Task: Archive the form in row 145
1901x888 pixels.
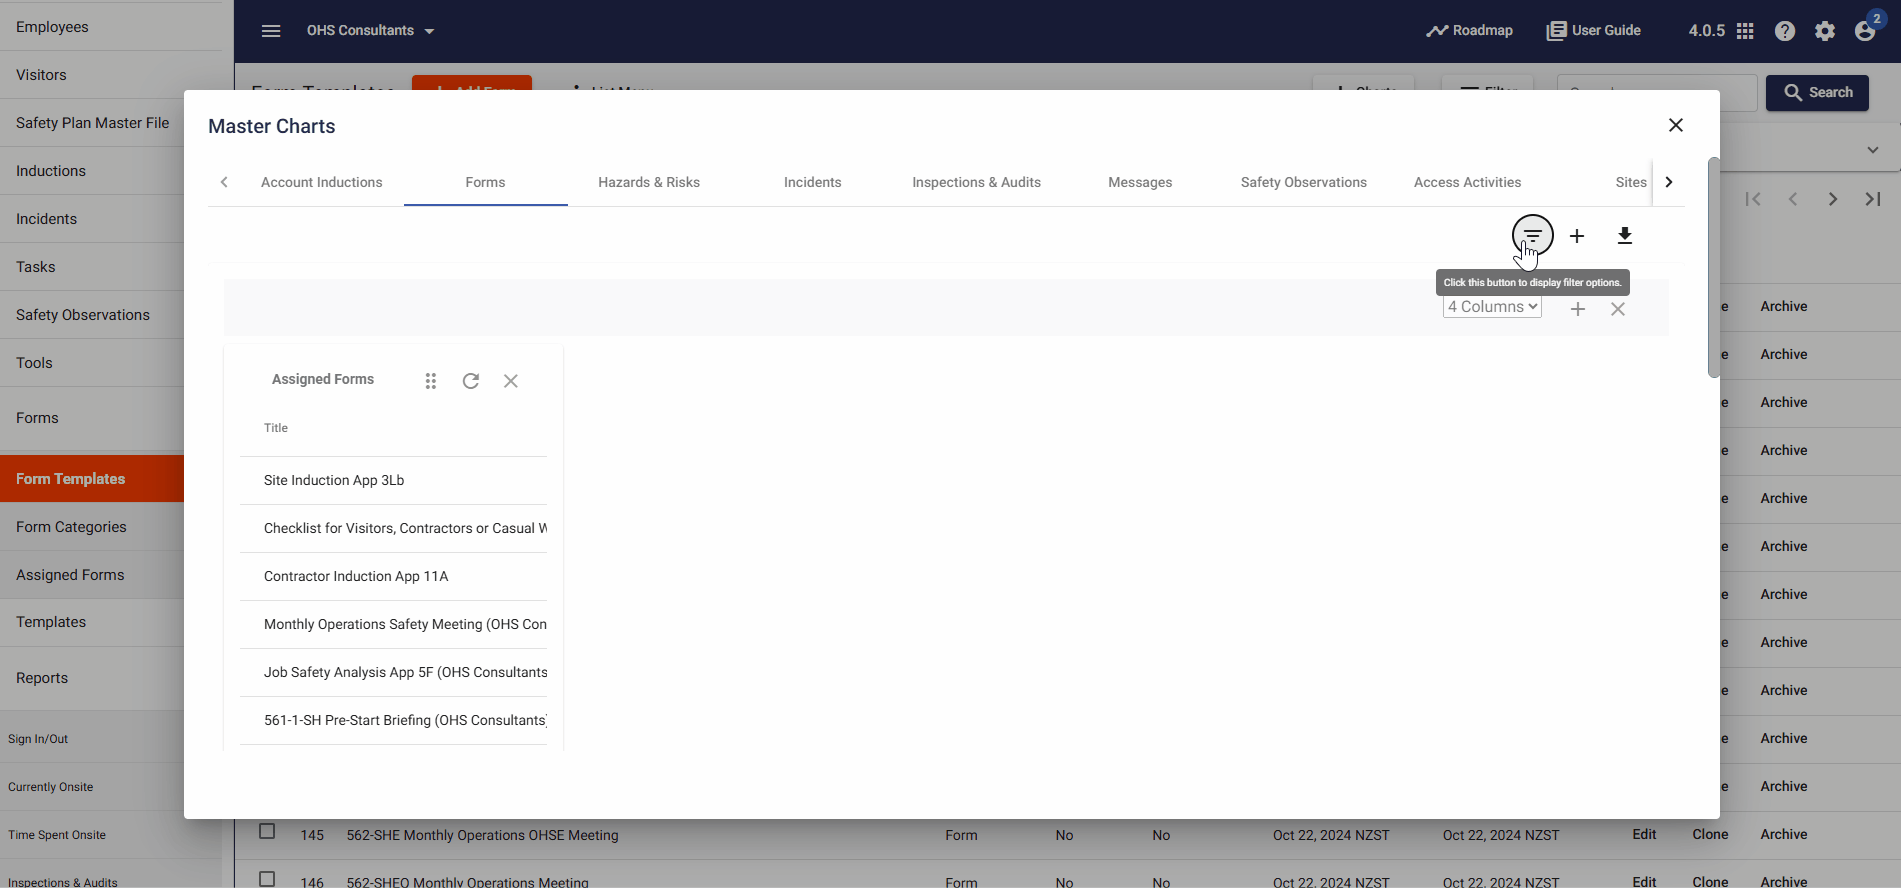Action: click(x=1784, y=834)
